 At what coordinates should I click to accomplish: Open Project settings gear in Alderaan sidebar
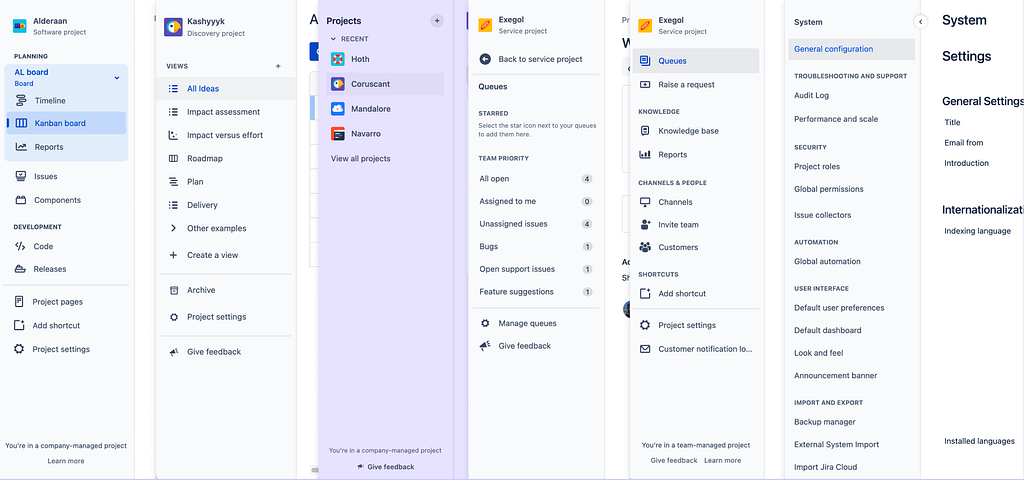click(x=20, y=349)
